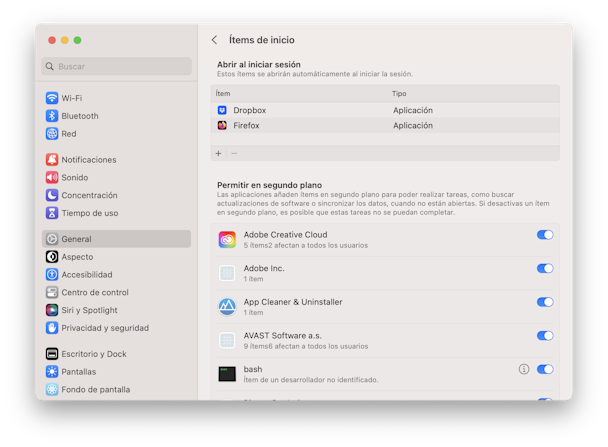Select the Concentración moon icon
The width and height of the screenshot is (608, 447).
point(52,195)
